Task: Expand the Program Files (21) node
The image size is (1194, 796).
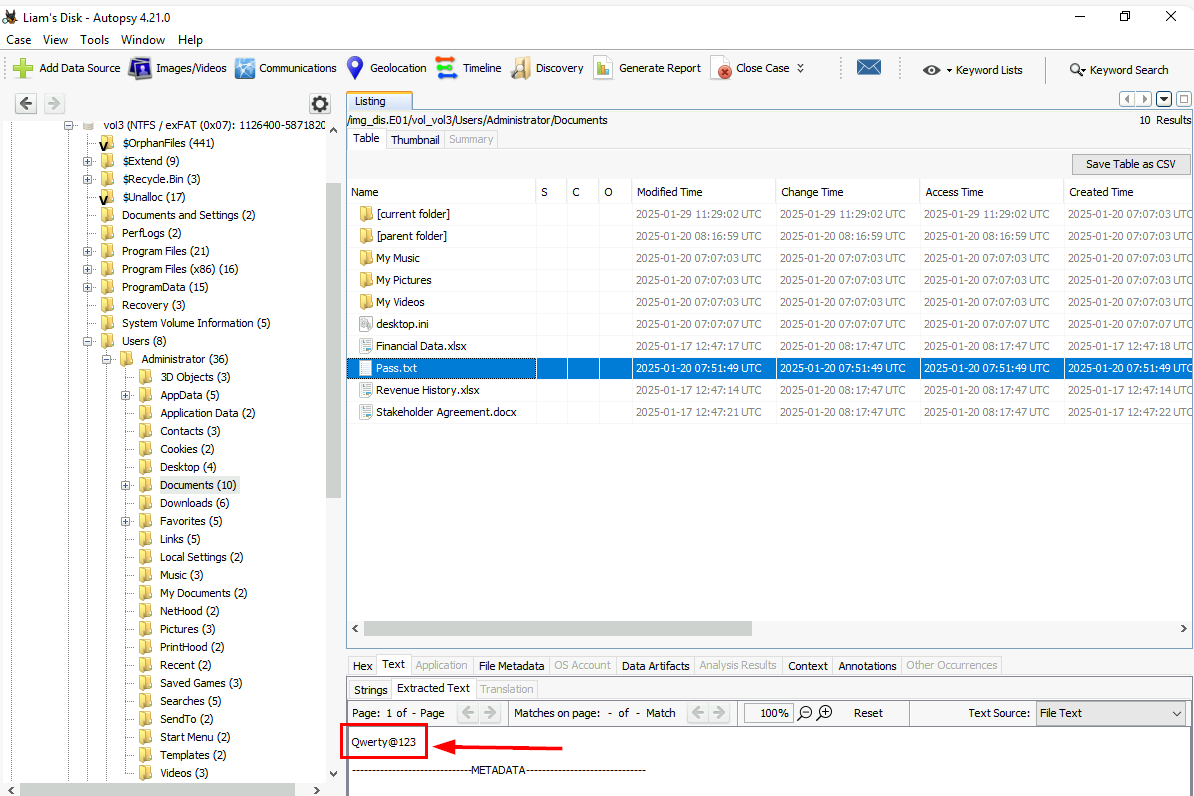Action: [x=88, y=251]
